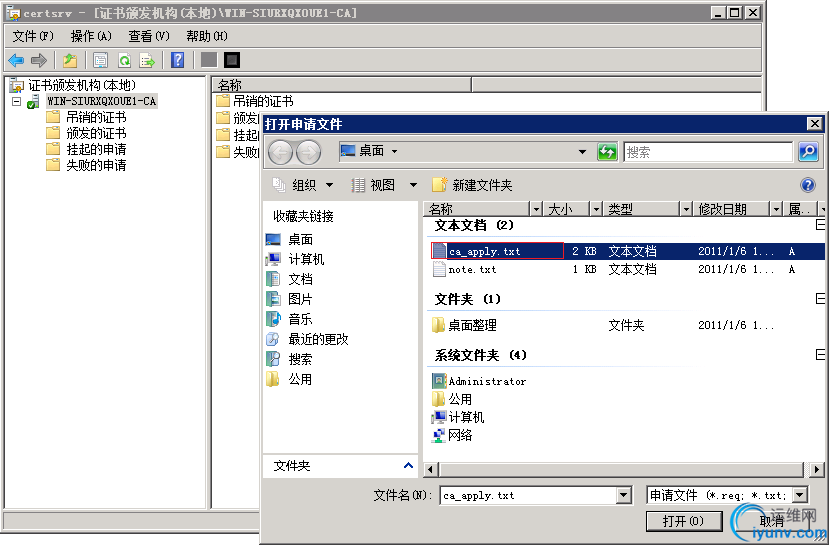Click the round blue help icon in dialog
Screen dimensions: 833x549
[808, 185]
